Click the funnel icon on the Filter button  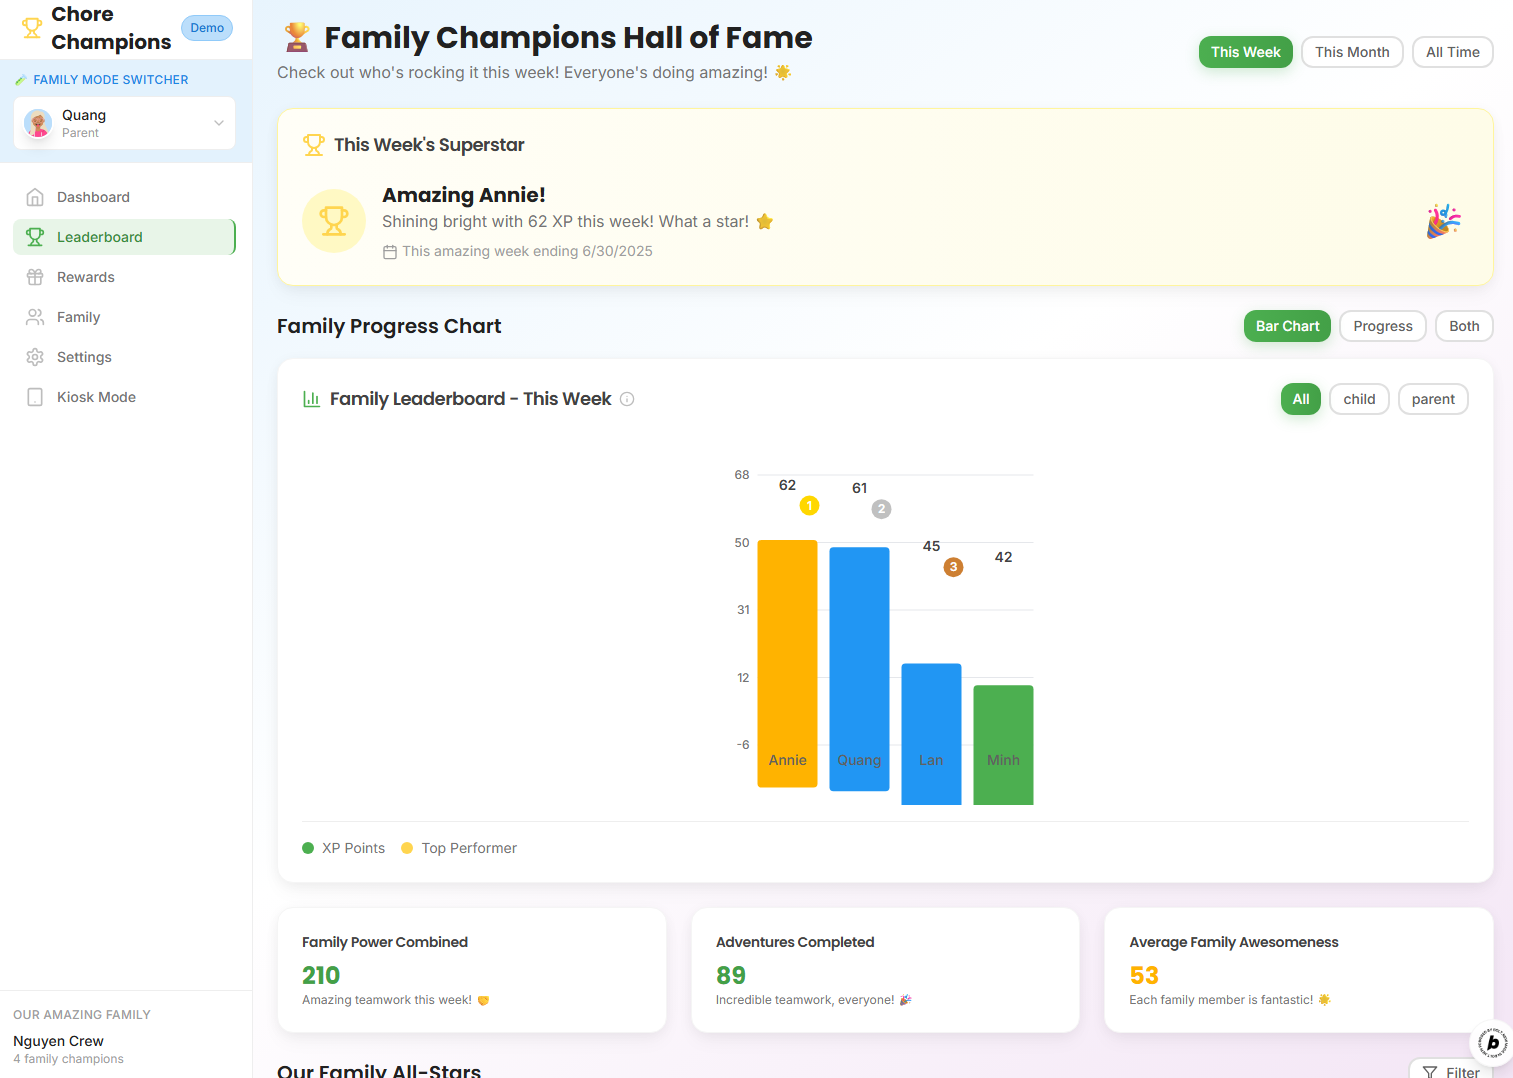pos(1432,1071)
